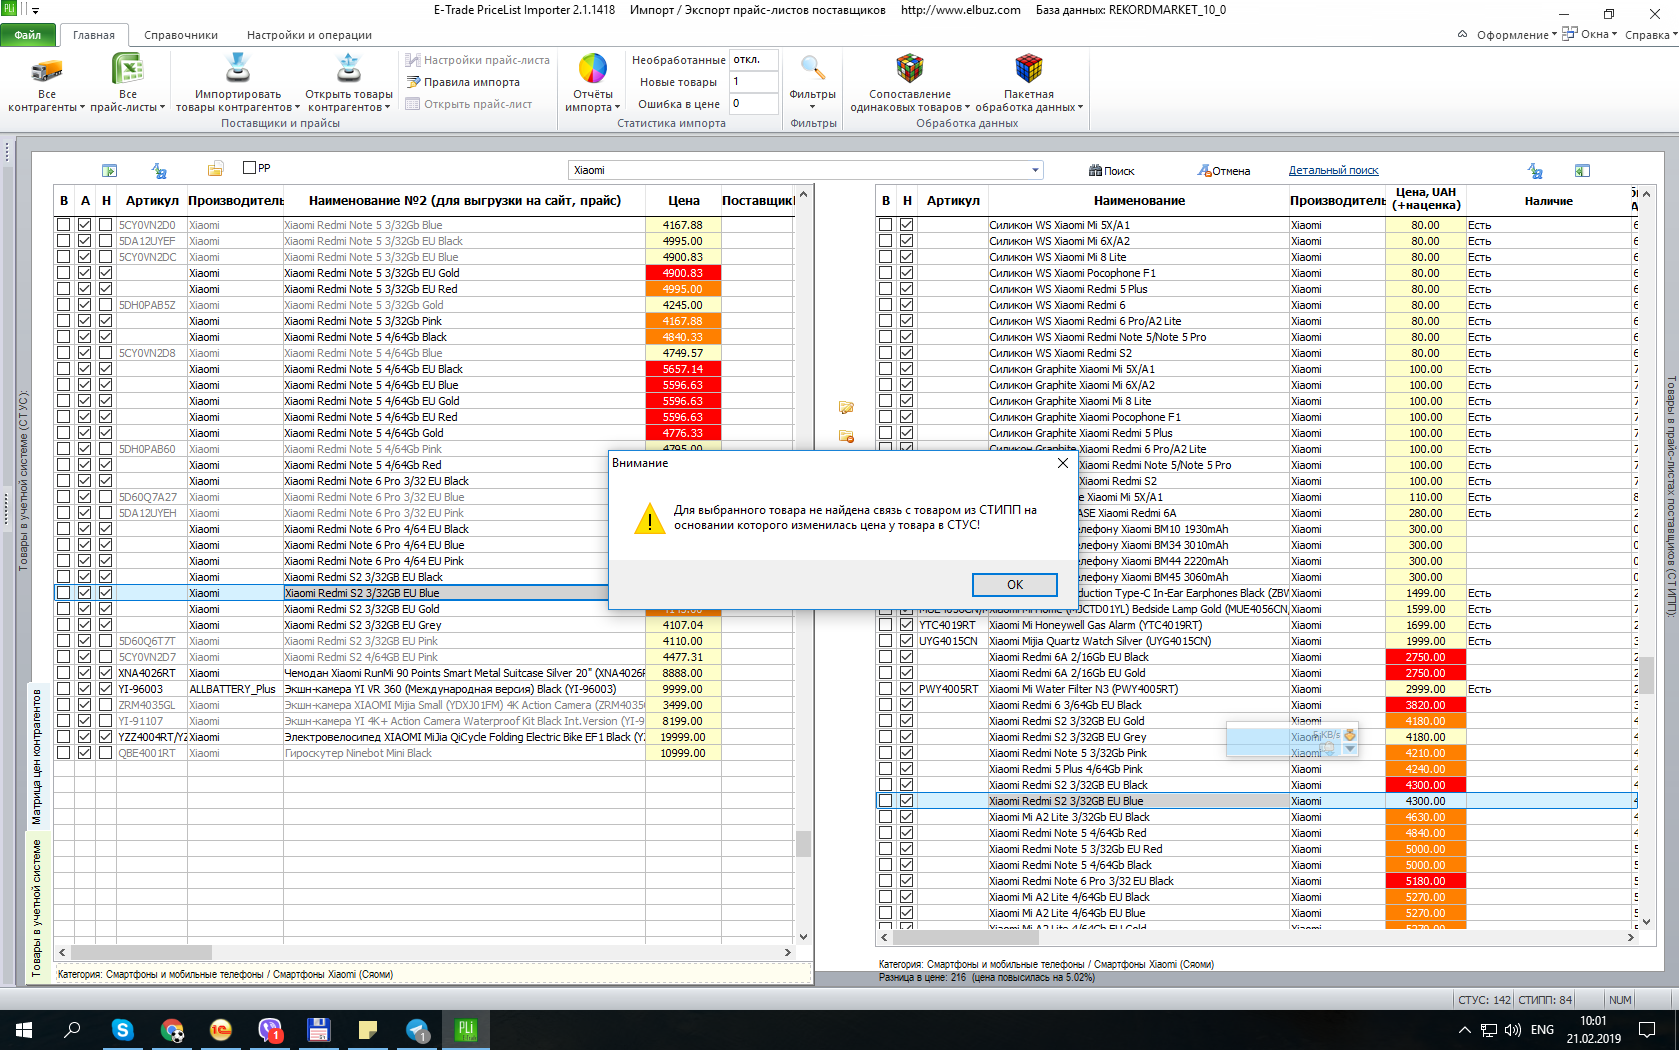This screenshot has width=1679, height=1050.
Task: Click the Новые товары value field
Action: coord(754,82)
